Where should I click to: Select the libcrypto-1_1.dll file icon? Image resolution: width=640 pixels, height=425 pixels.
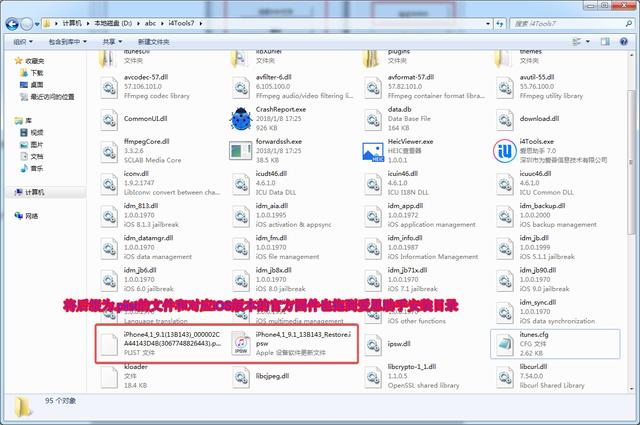point(373,376)
